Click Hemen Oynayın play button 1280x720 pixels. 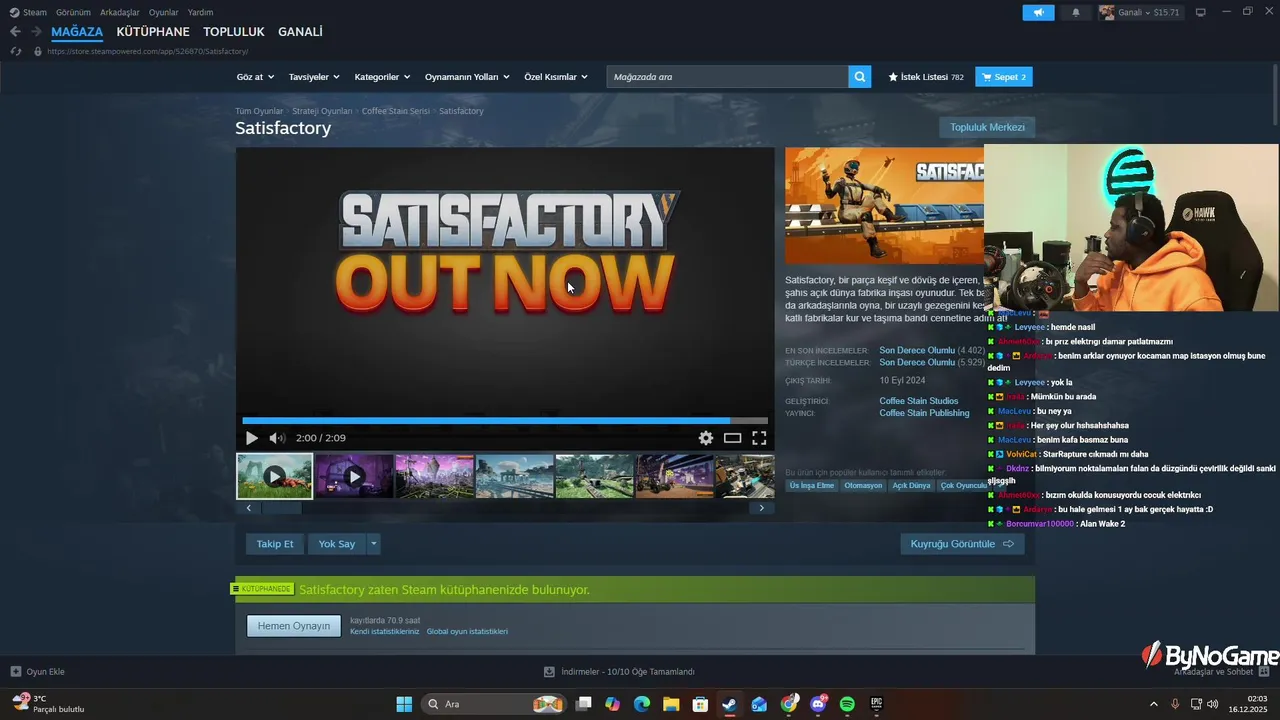[x=294, y=626]
